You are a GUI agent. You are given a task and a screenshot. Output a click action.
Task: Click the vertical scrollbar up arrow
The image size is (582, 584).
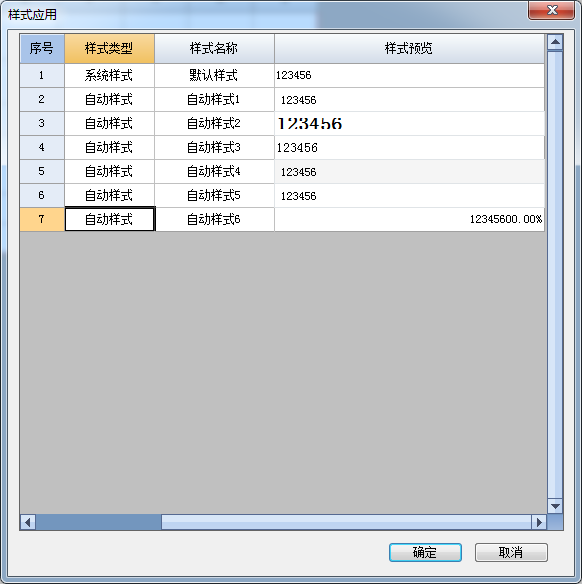(555, 42)
